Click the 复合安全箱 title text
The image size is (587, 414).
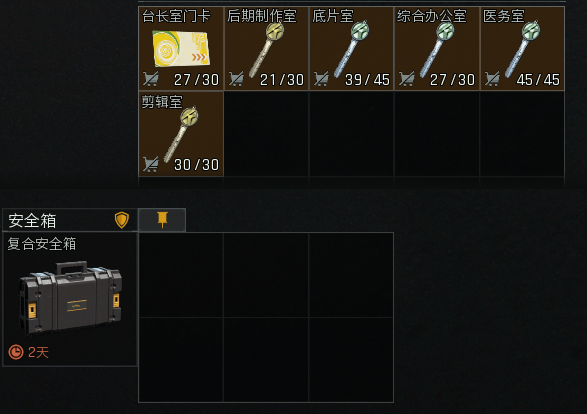[42, 244]
